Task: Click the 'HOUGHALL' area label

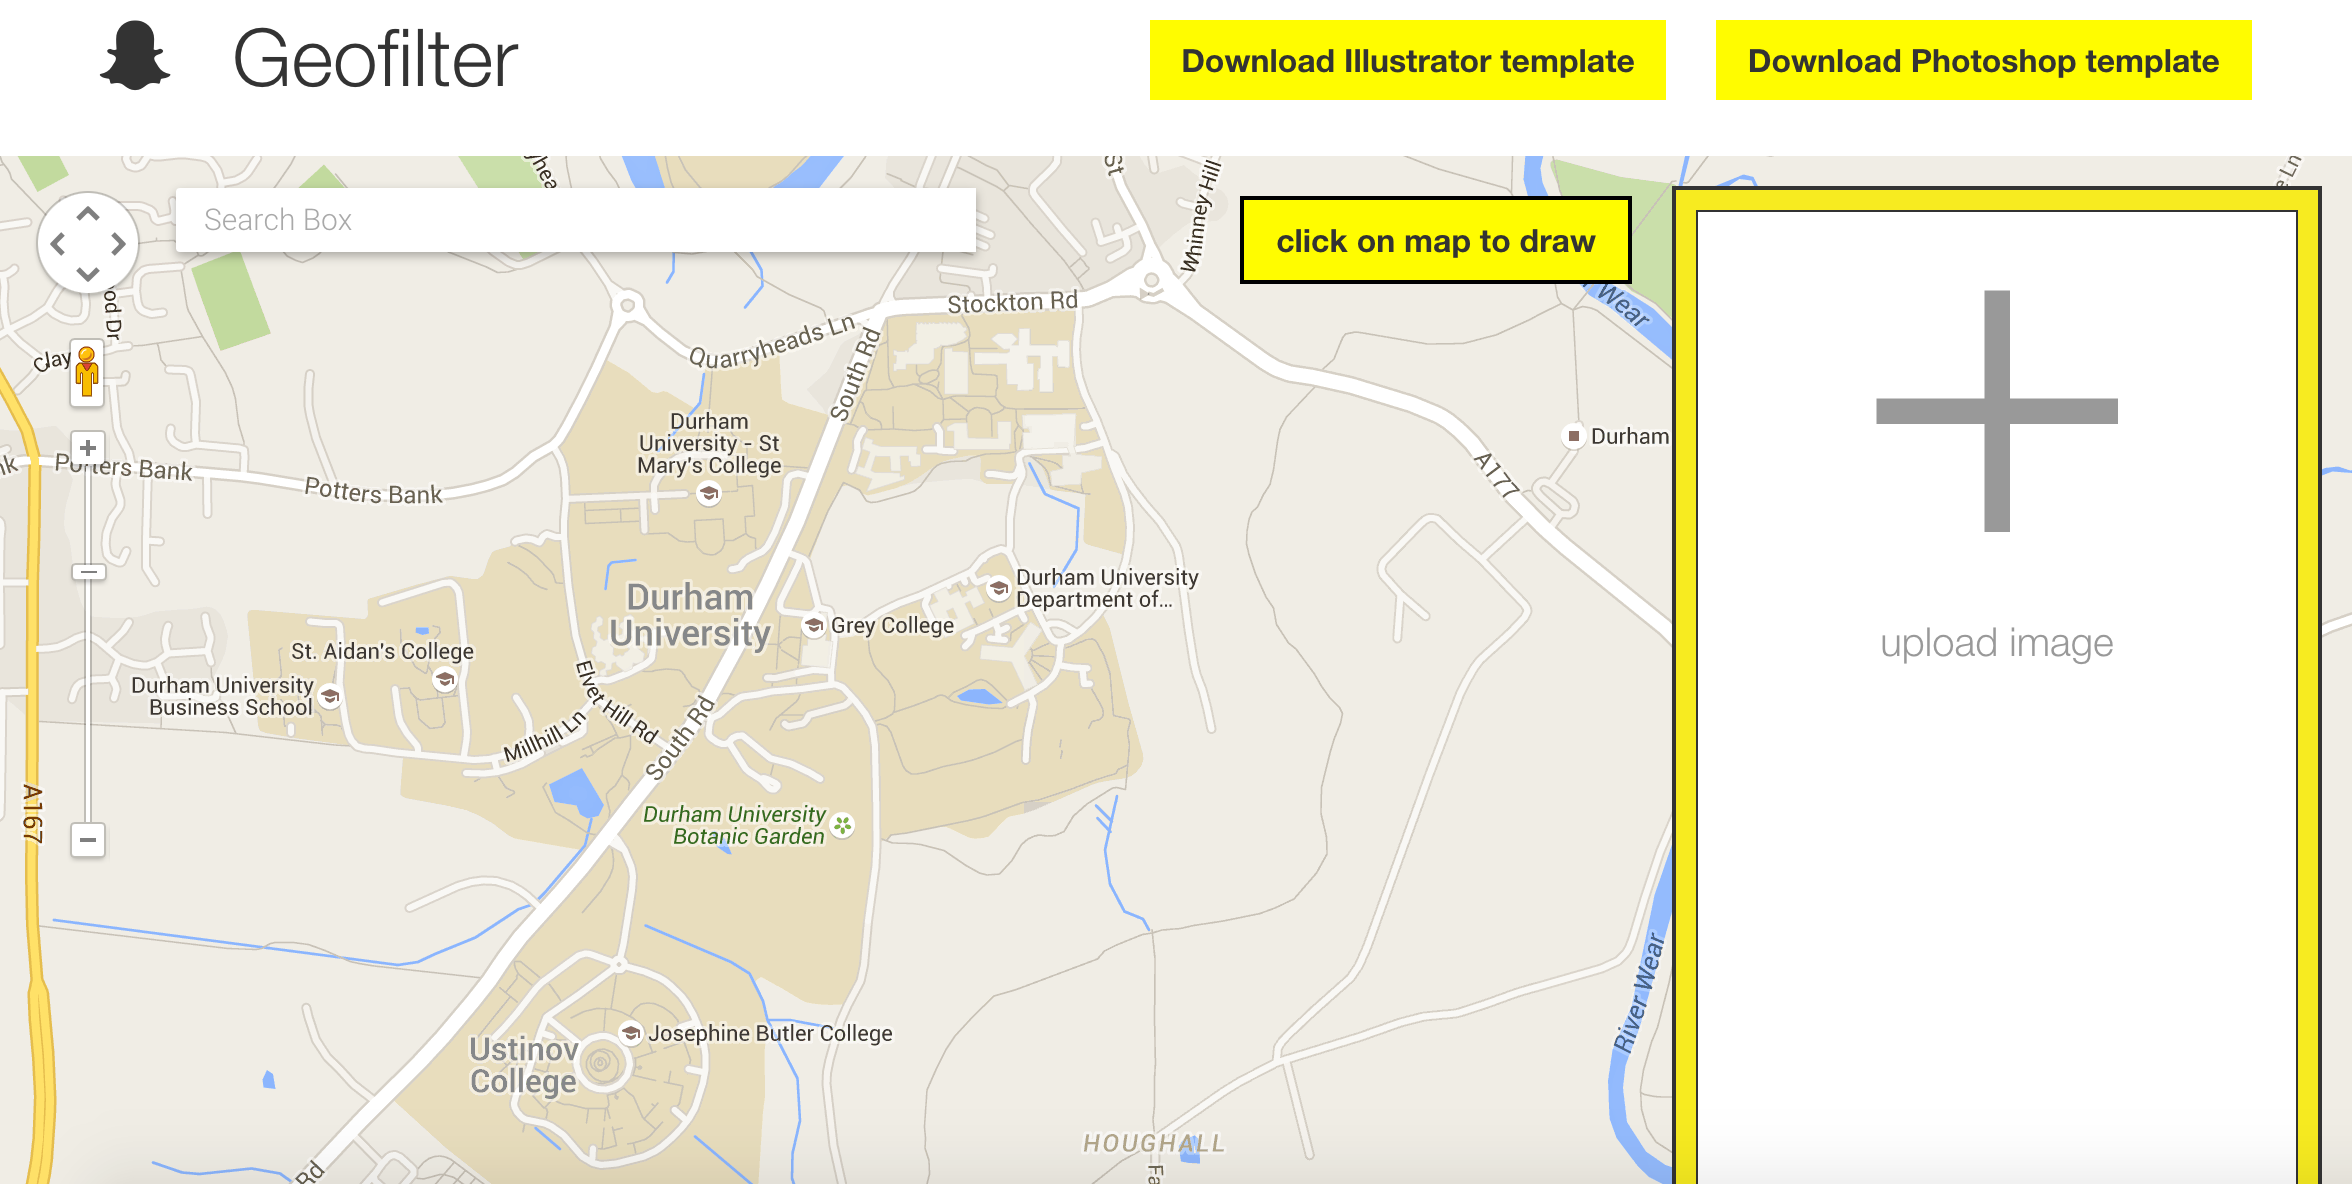Action: click(x=1154, y=1143)
